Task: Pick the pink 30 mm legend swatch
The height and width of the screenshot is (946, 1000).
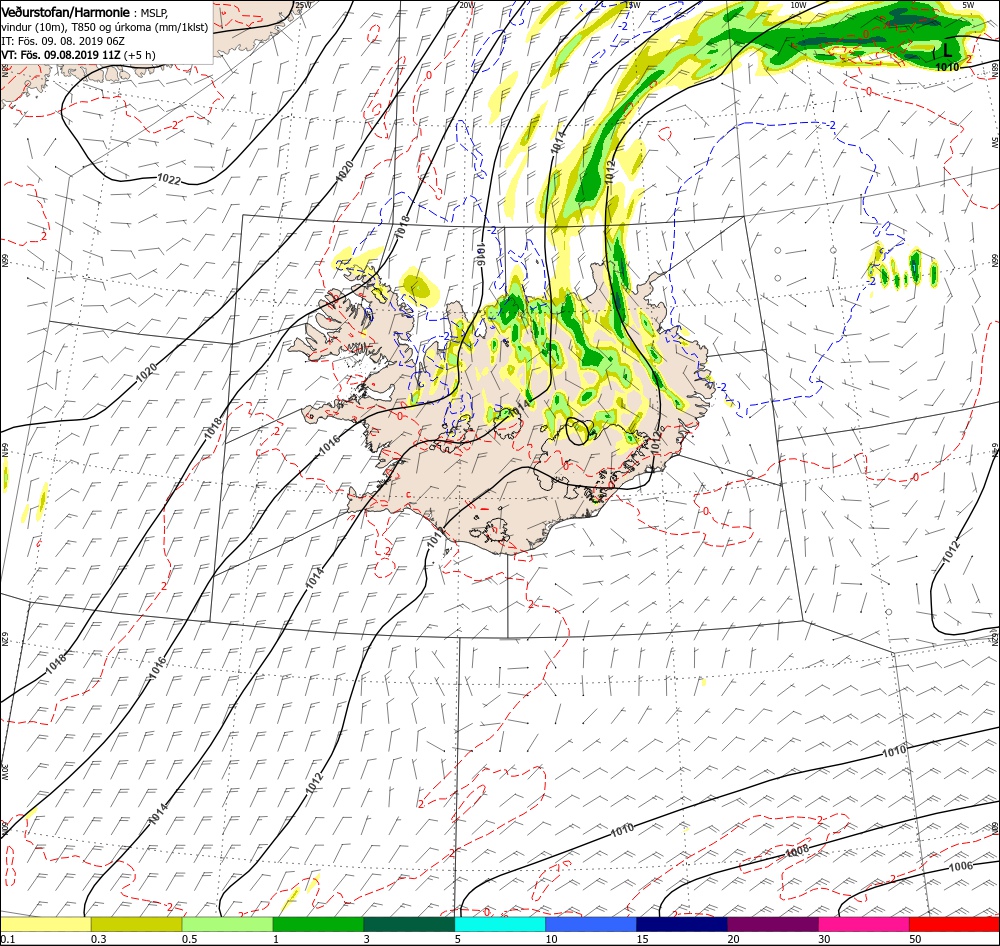Action: 864,924
